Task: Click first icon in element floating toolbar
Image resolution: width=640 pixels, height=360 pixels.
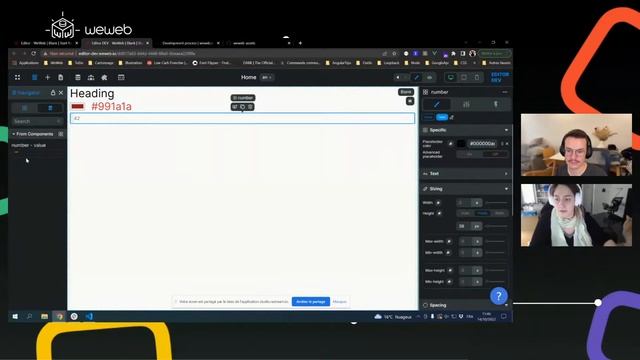Action: 235,107
